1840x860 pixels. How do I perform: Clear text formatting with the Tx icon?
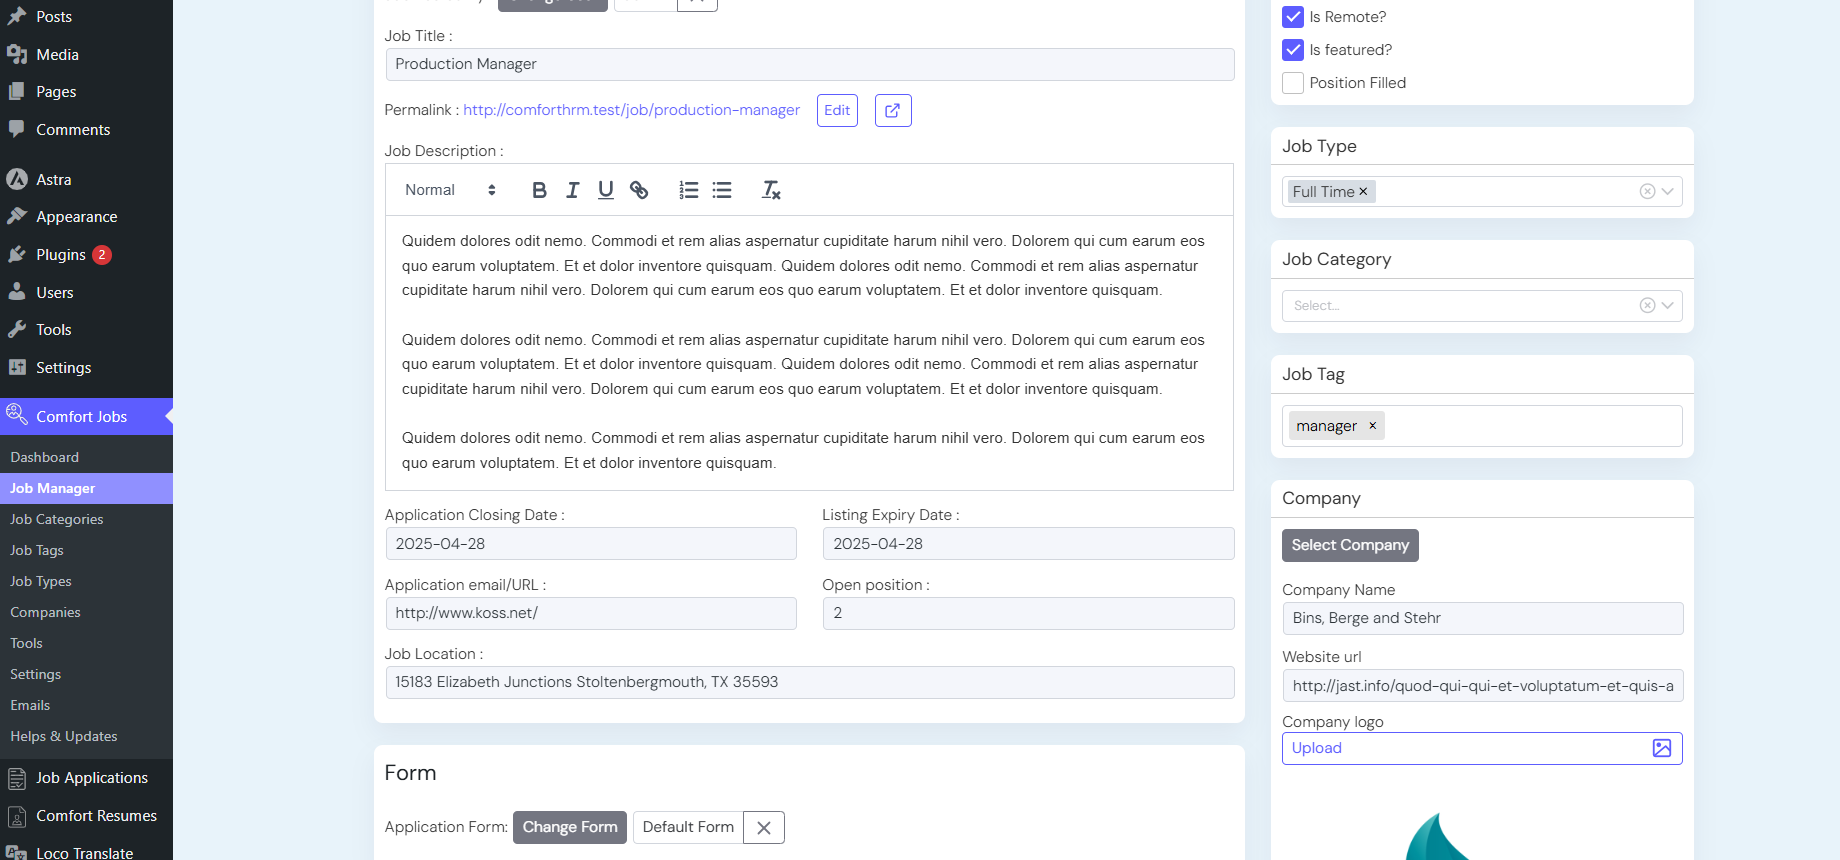[771, 190]
